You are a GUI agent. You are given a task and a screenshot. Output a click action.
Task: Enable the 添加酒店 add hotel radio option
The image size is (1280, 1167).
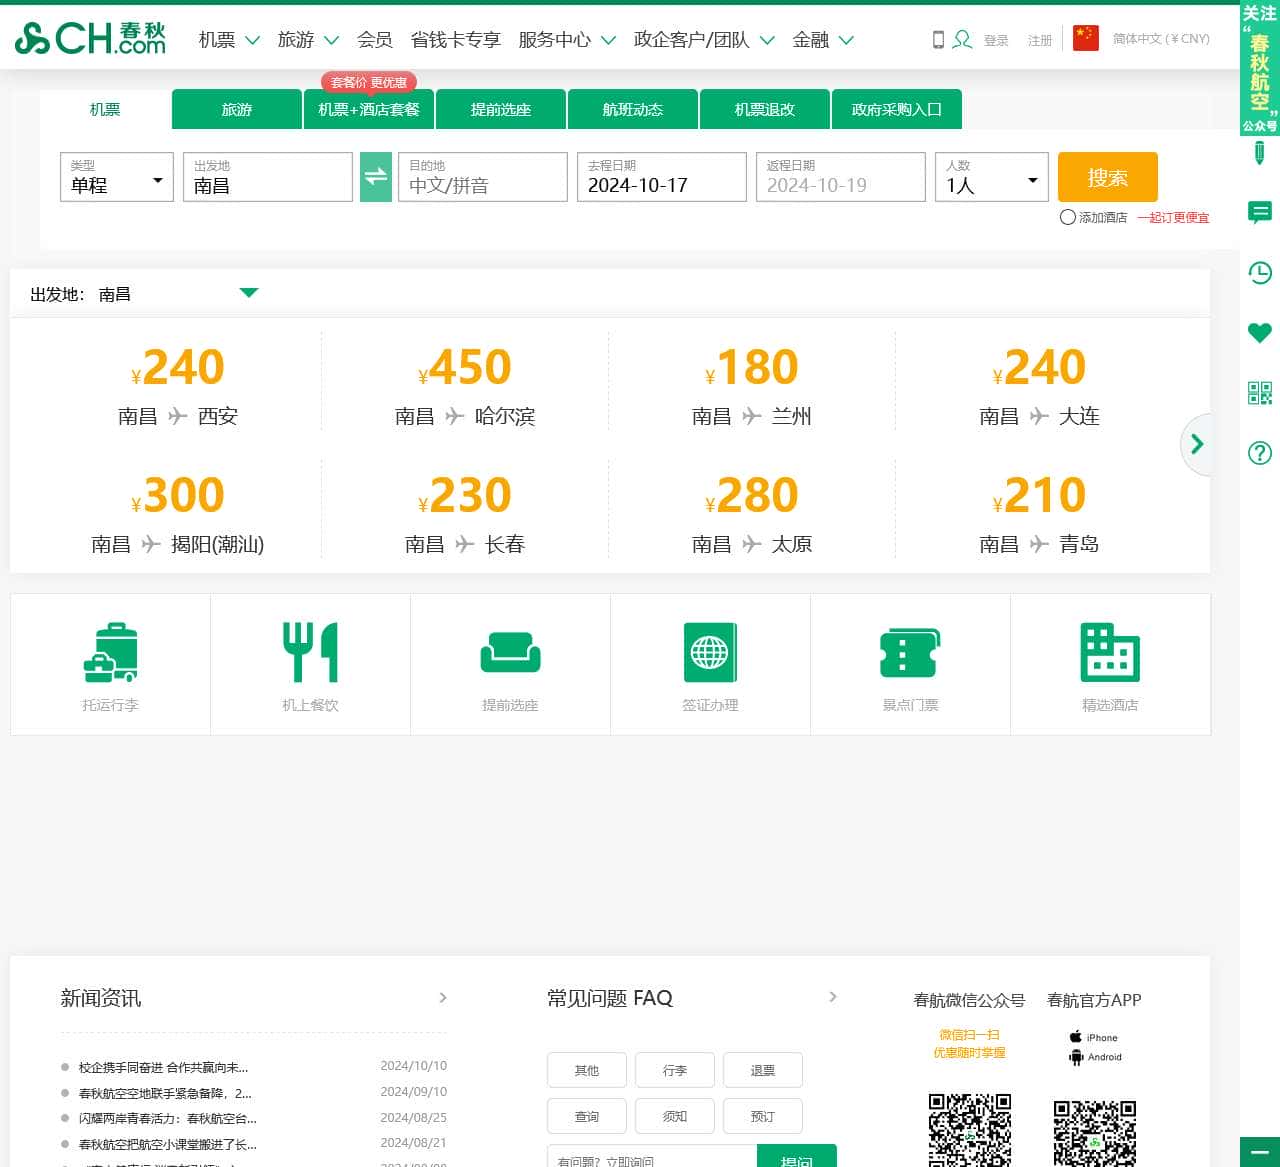click(1068, 217)
